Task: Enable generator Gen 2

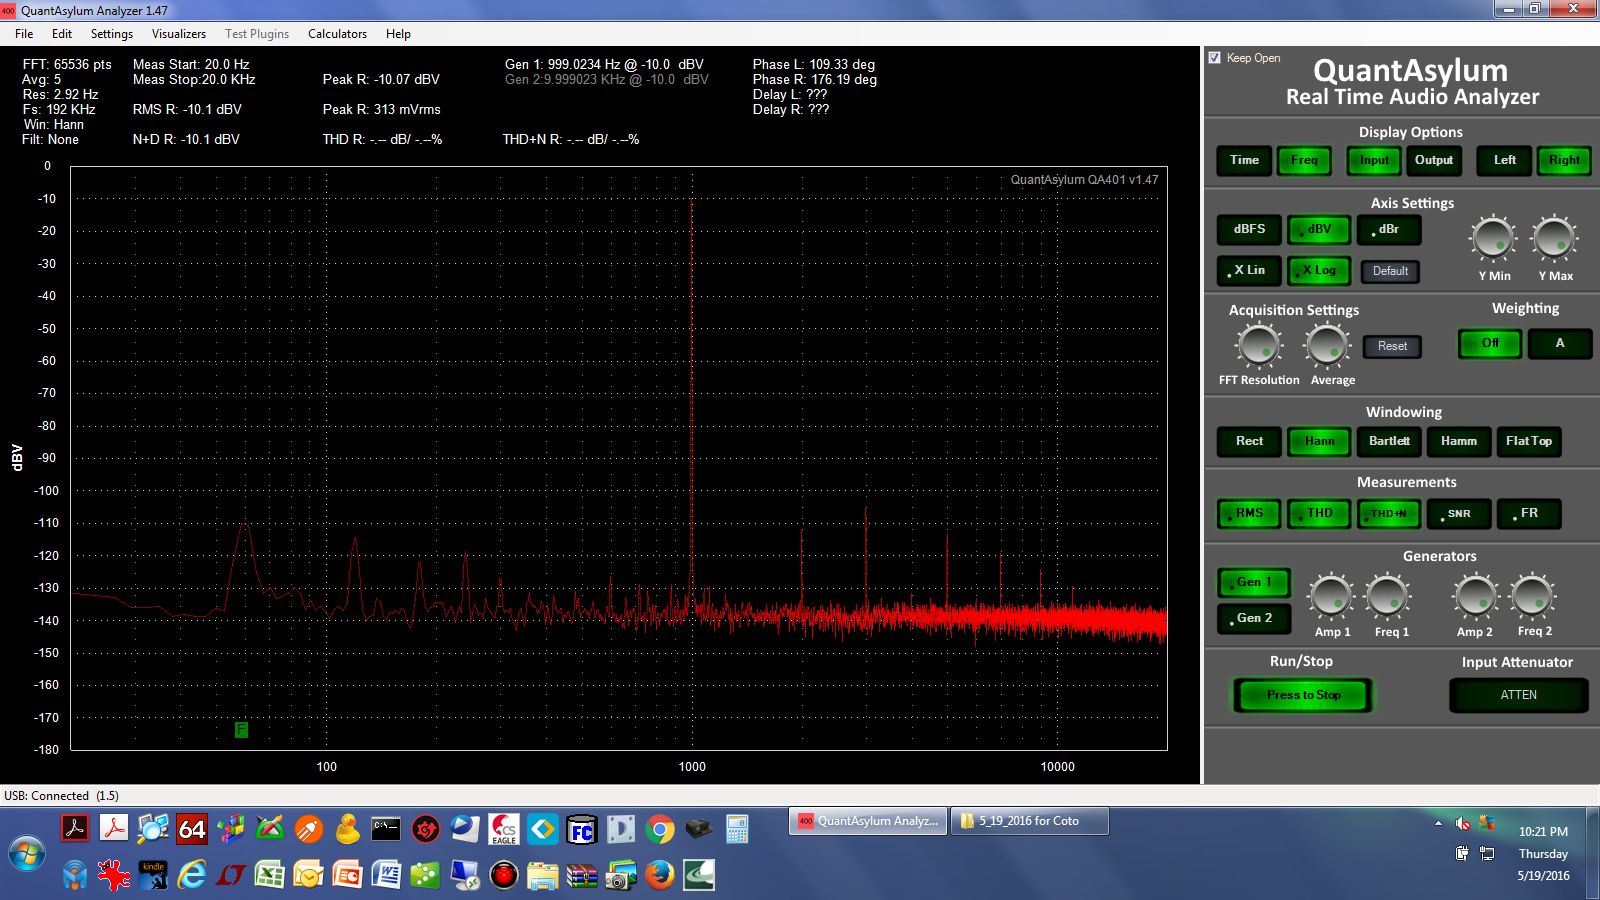Action: (1254, 618)
